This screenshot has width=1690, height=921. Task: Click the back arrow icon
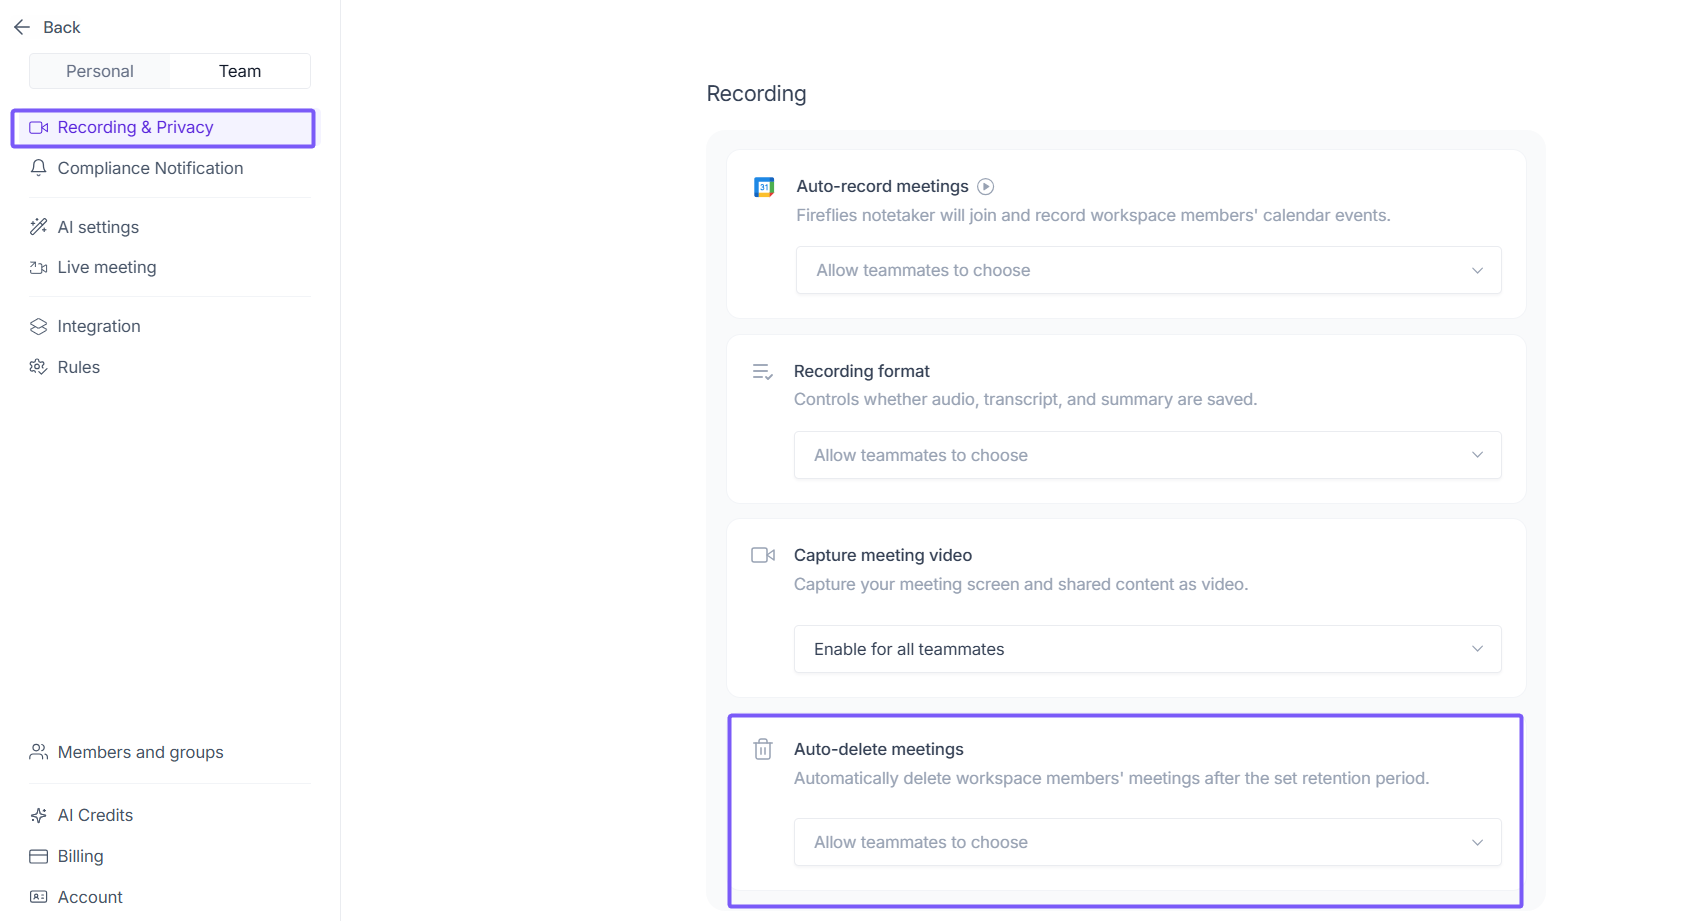(22, 27)
